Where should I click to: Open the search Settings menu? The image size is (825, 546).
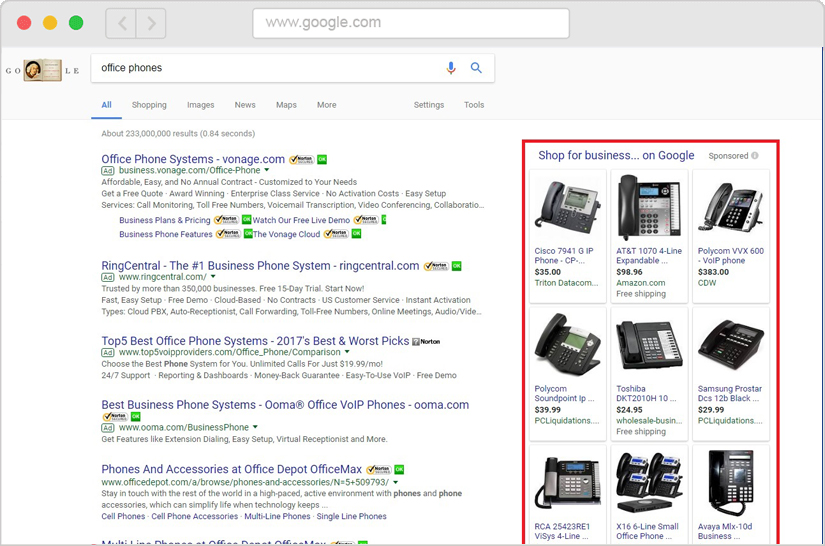pos(429,105)
